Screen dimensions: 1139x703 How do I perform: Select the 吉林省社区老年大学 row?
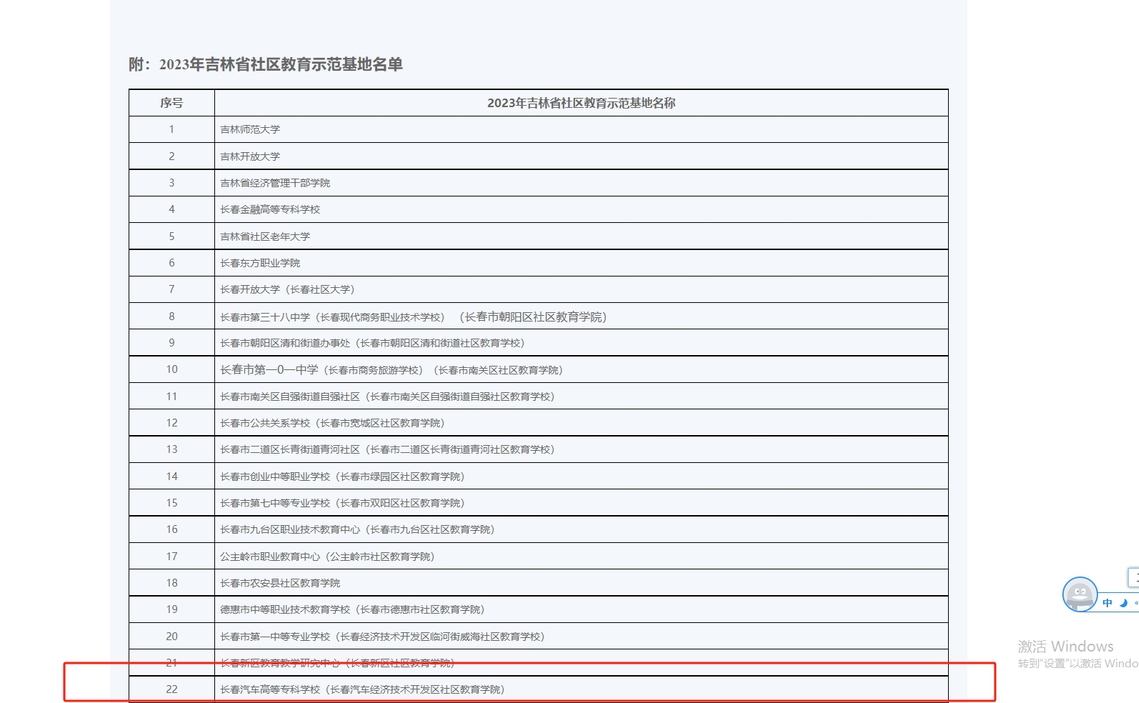click(x=265, y=237)
